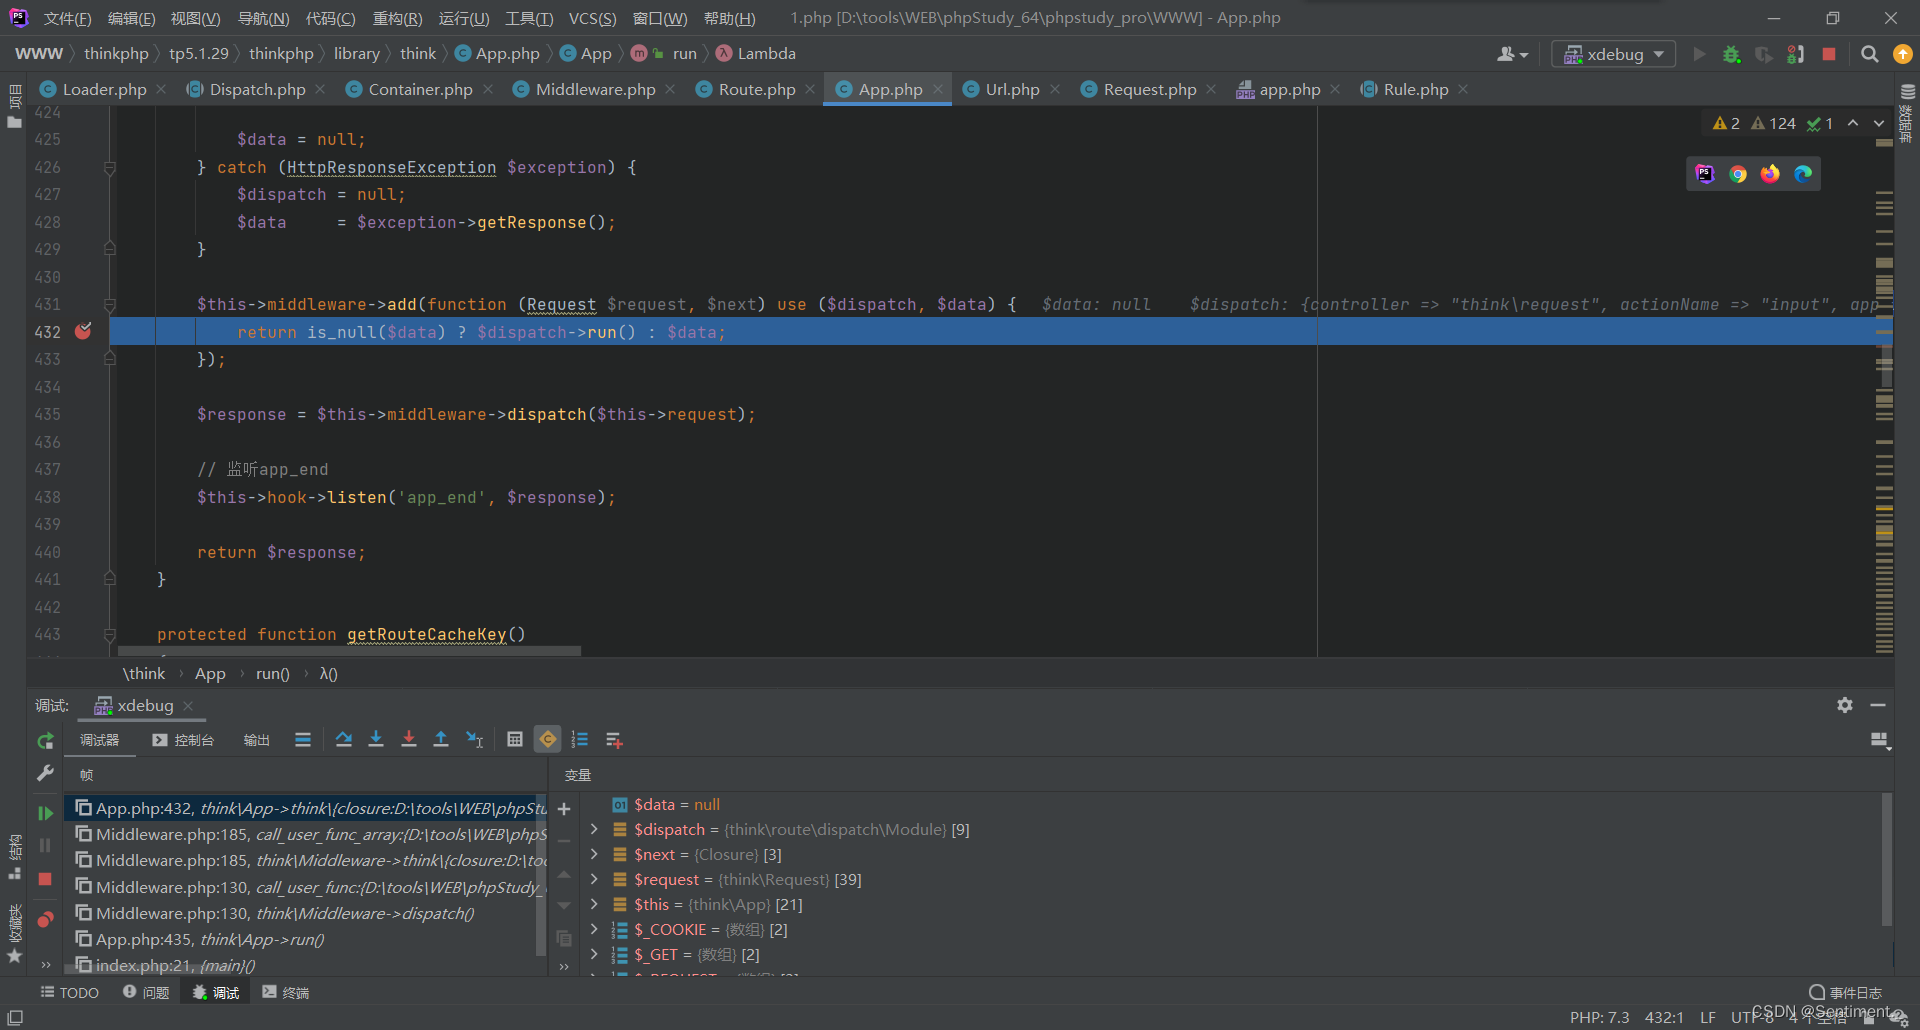This screenshot has height=1030, width=1920.
Task: Click Step Into debugger icon
Action: point(376,740)
